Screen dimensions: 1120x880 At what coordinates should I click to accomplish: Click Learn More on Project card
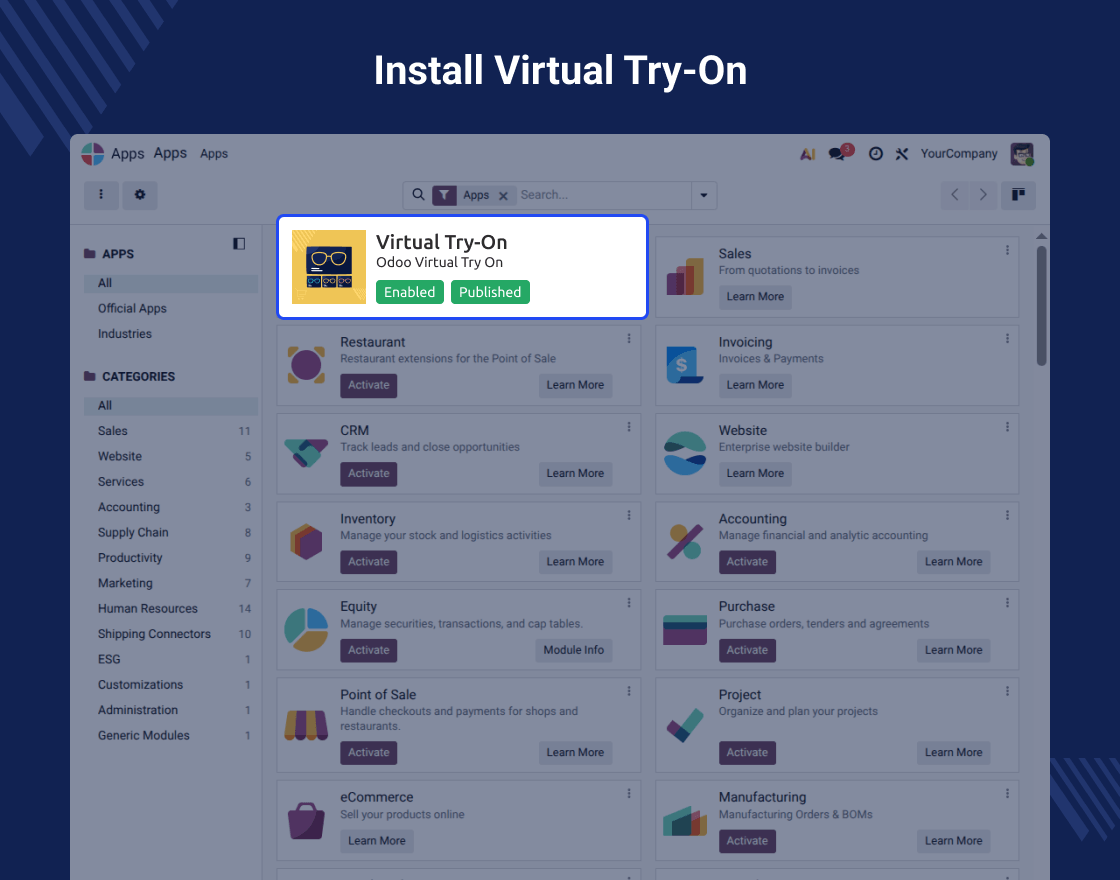(x=954, y=753)
